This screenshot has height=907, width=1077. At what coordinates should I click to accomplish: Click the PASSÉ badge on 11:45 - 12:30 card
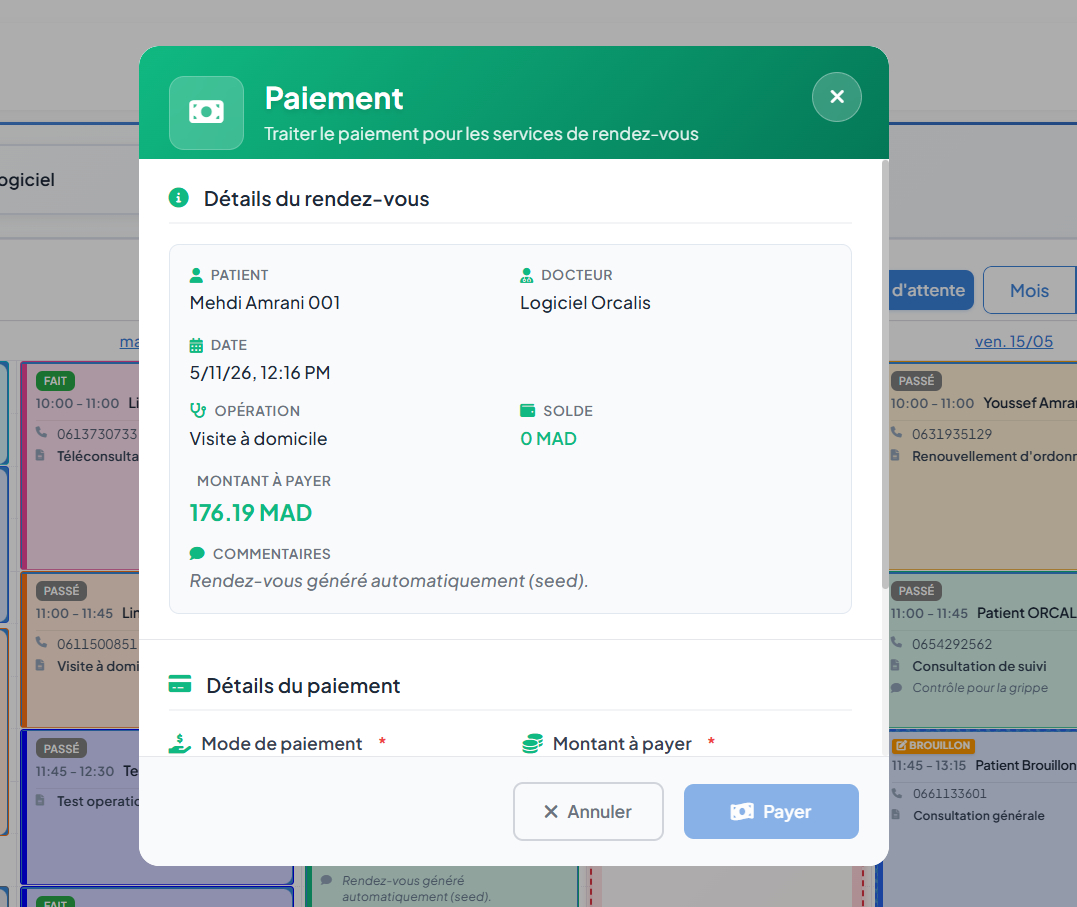[x=61, y=748]
